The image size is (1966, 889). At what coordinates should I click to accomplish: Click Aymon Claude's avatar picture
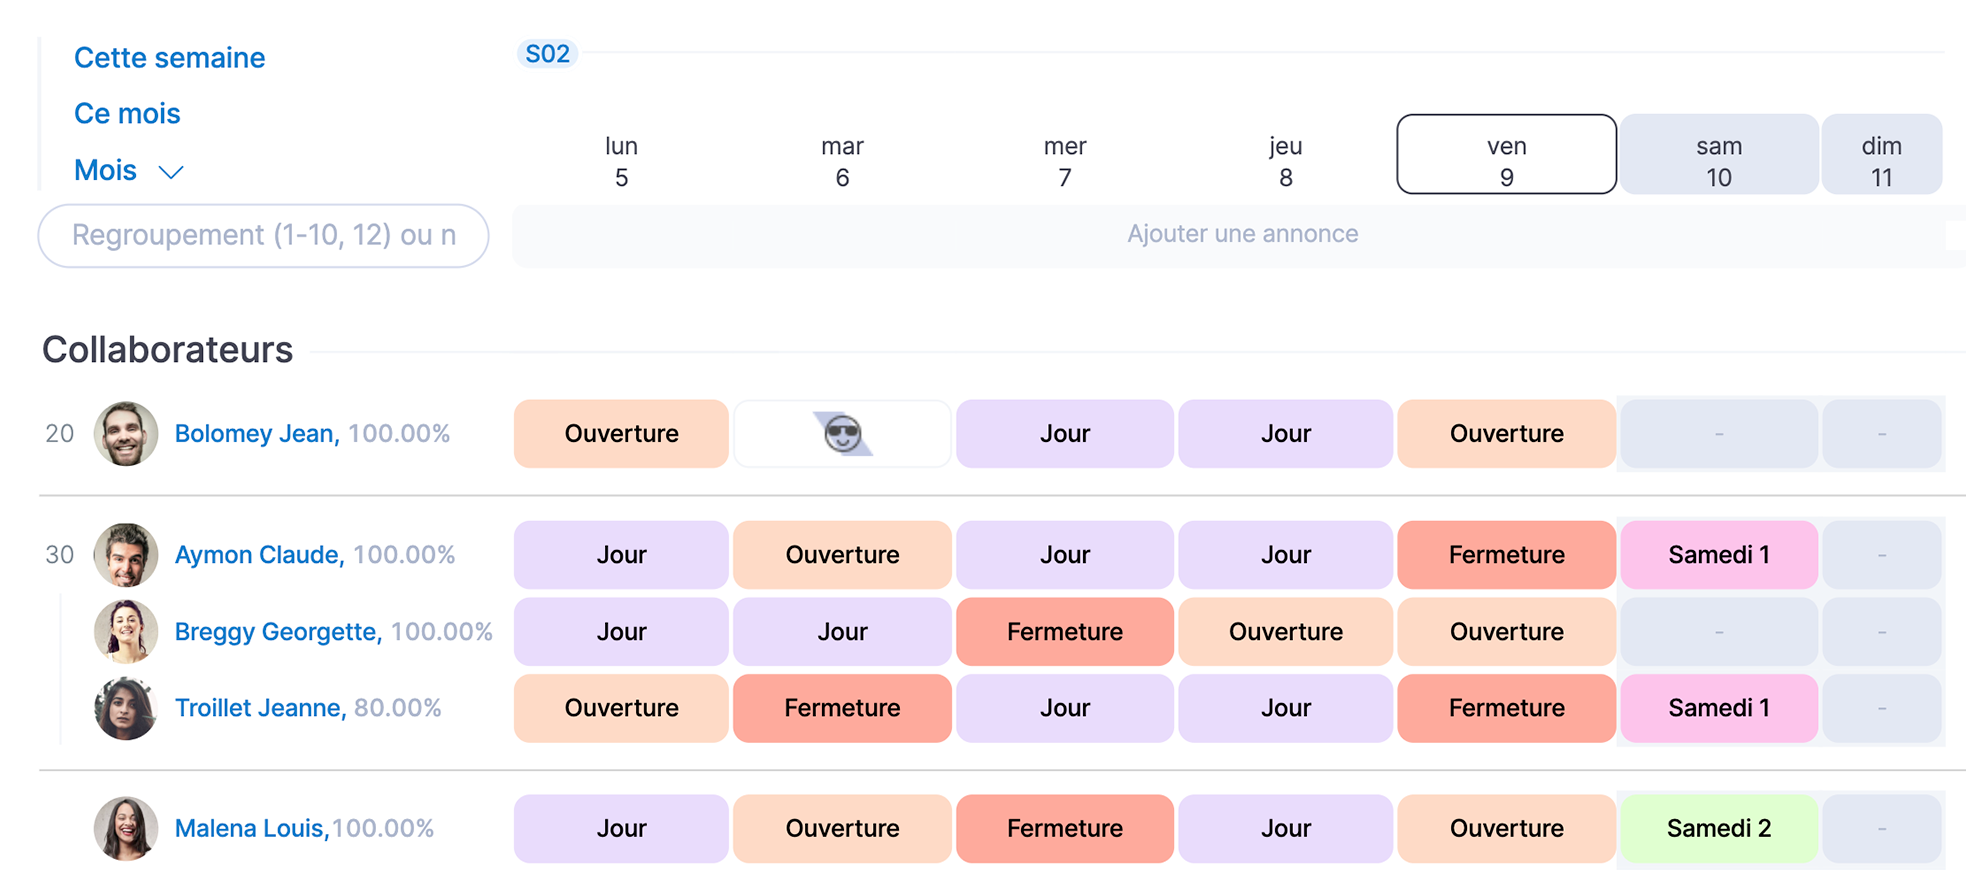[x=126, y=555]
